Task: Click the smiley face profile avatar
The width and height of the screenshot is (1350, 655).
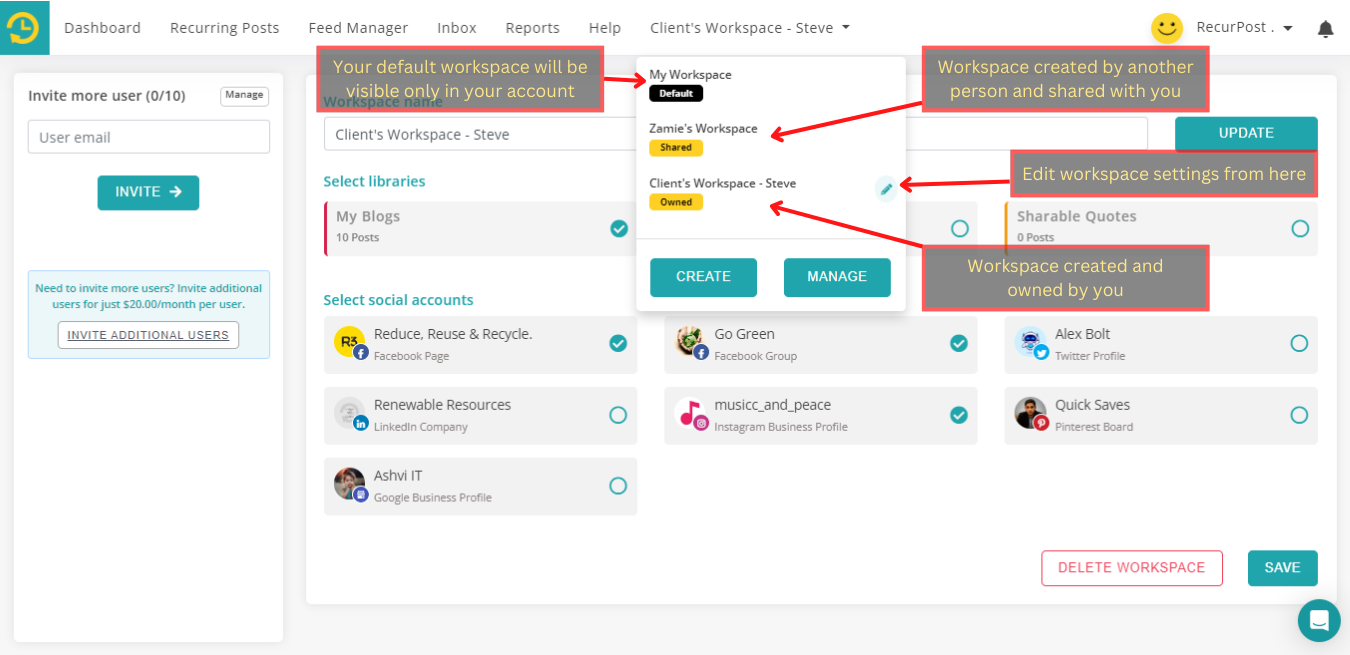Action: point(1167,28)
